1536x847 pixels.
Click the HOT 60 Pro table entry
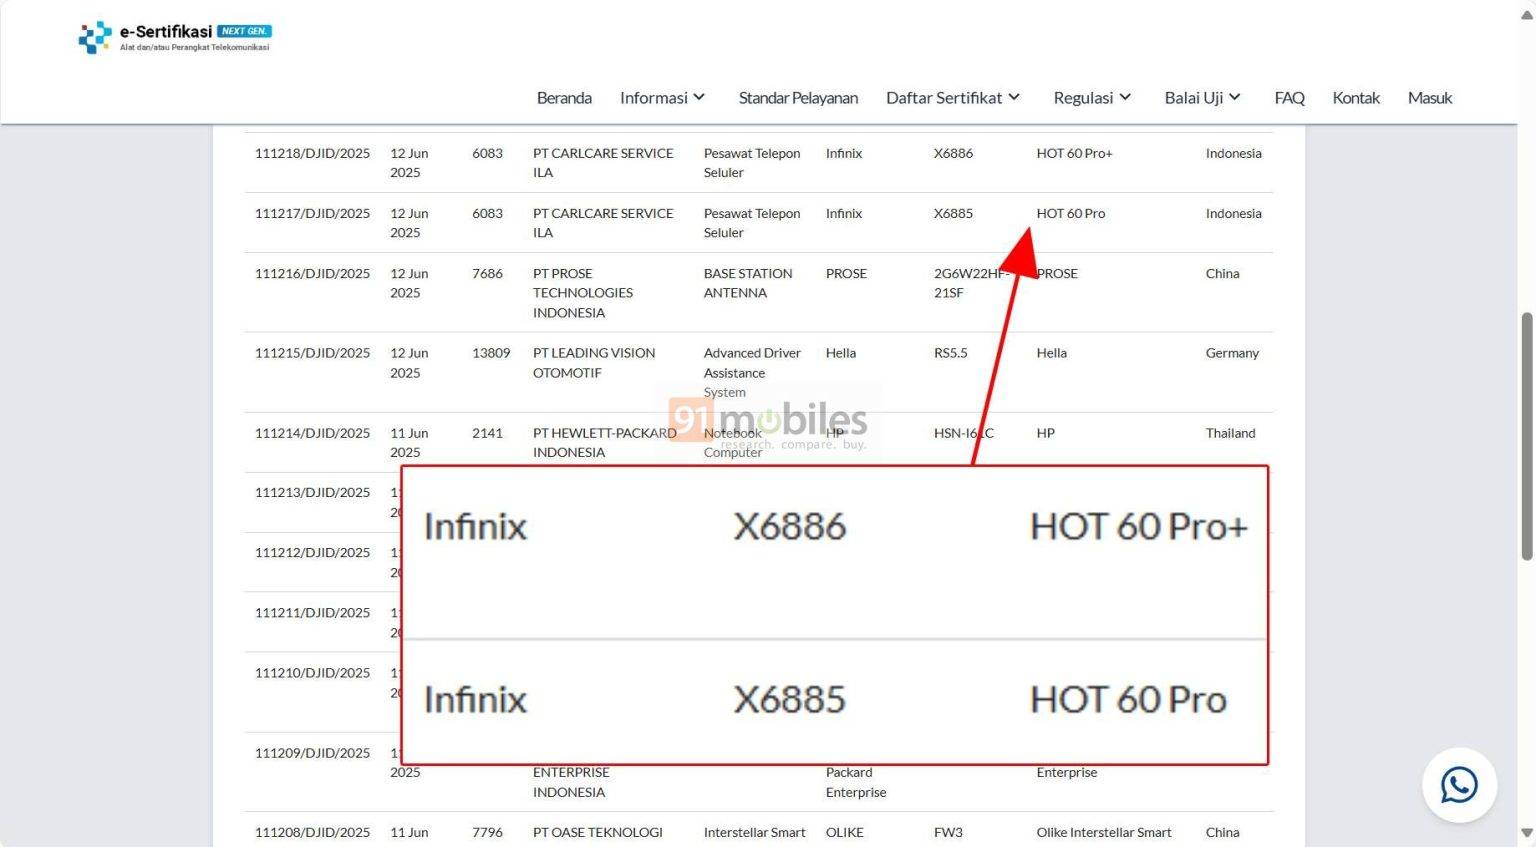pyautogui.click(x=1070, y=213)
